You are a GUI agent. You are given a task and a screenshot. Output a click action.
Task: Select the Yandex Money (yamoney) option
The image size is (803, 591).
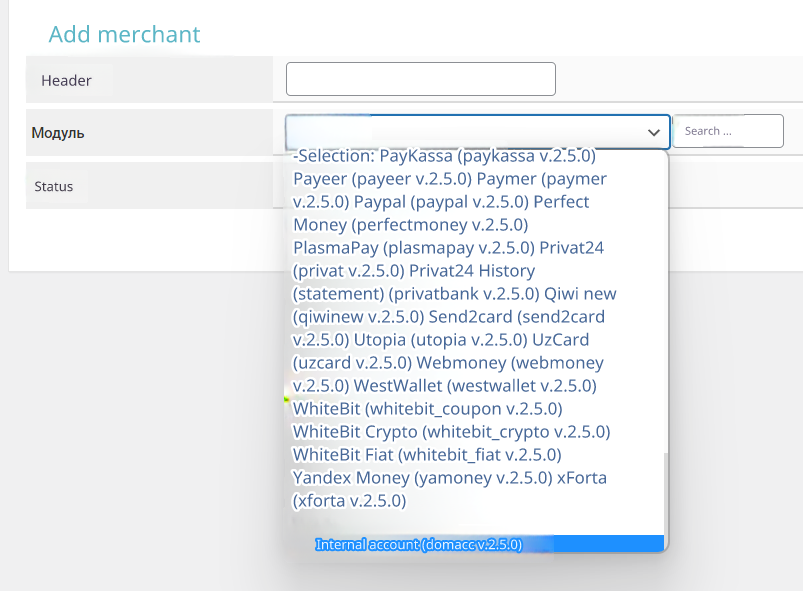[421, 477]
